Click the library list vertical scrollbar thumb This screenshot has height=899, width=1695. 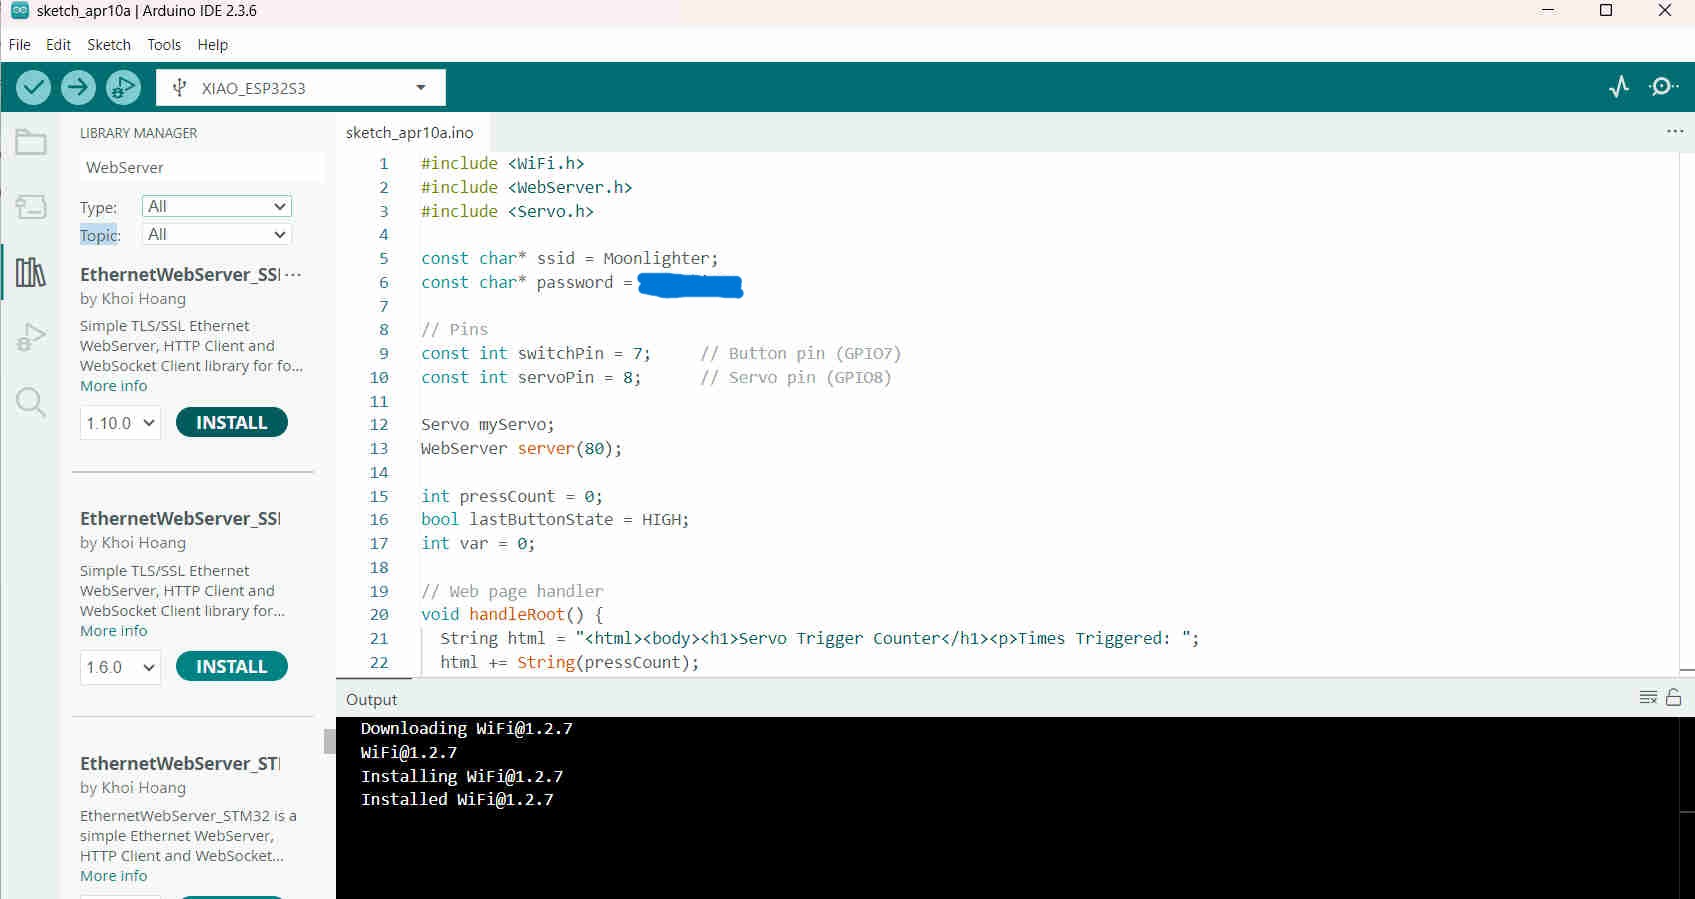point(329,741)
